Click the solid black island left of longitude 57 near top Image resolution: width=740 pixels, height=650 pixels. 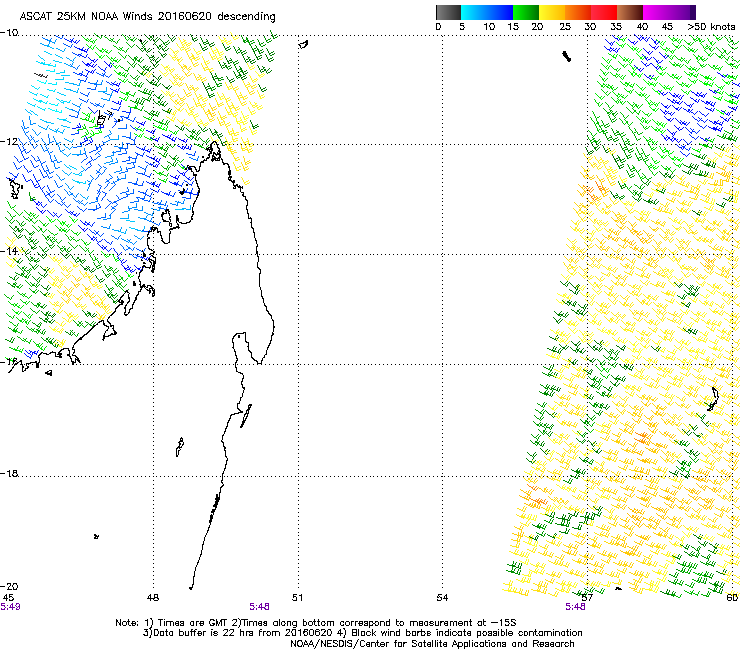pos(566,57)
